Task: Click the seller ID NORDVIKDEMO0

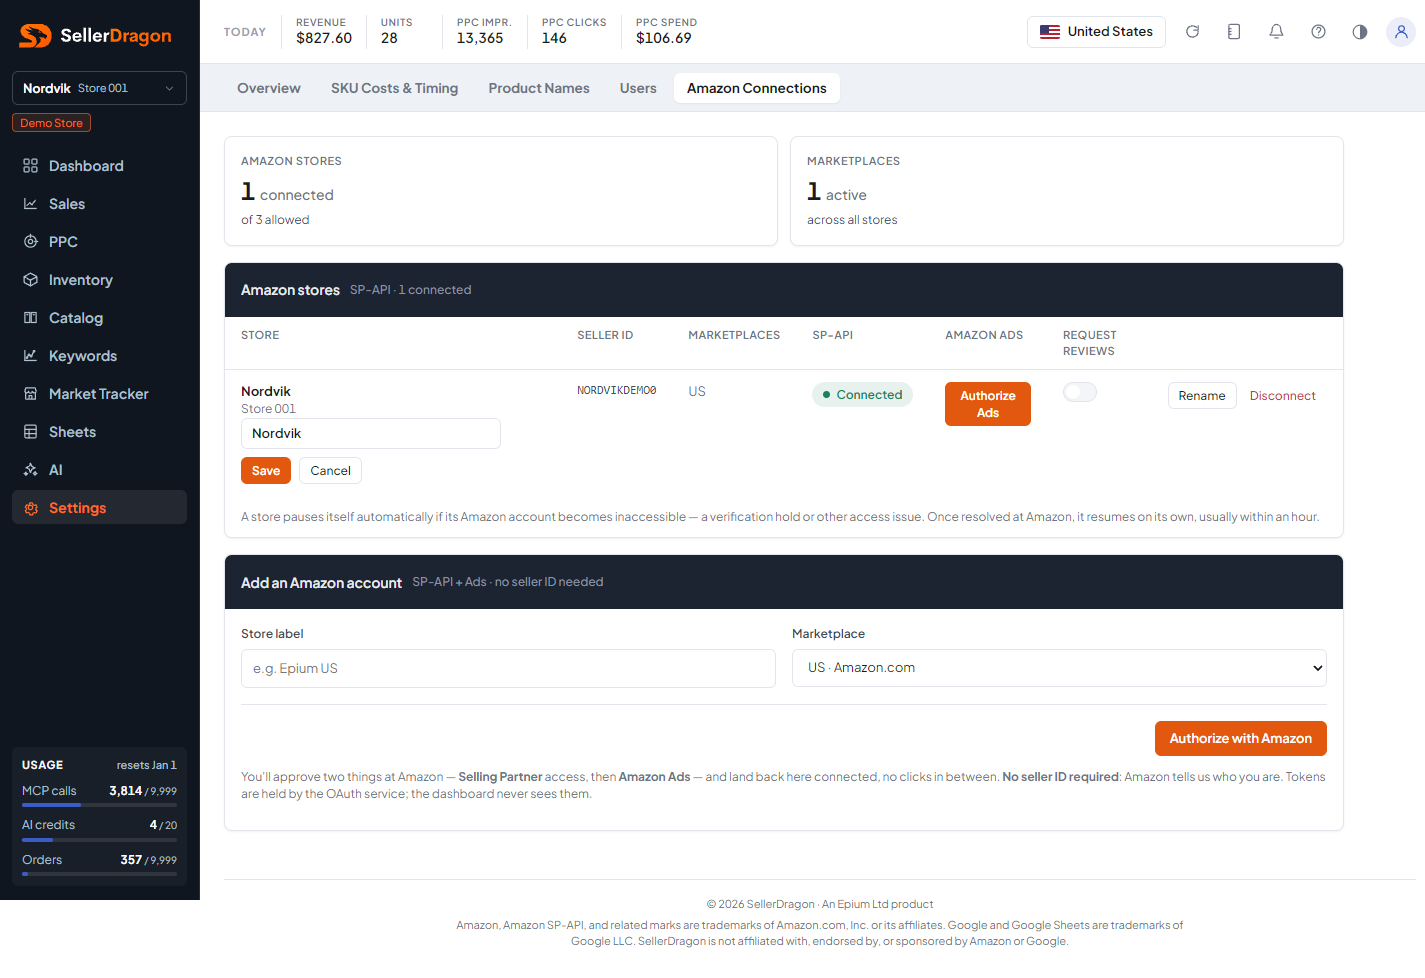Action: (x=617, y=391)
